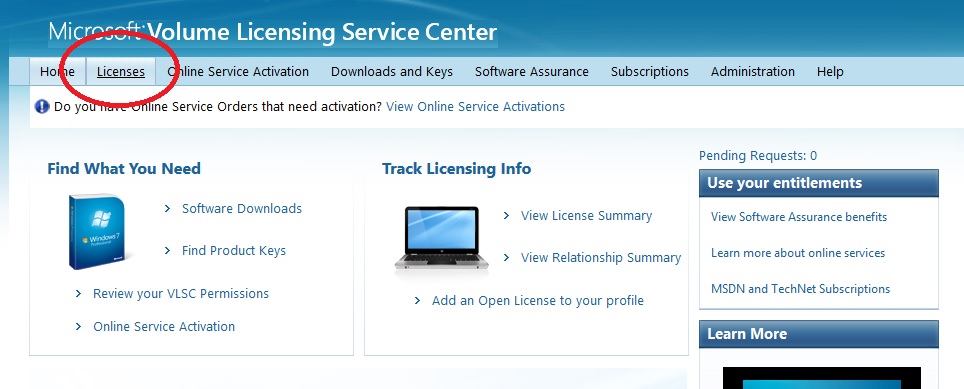Open View Online Service Activations link
This screenshot has height=389, width=964.
pyautogui.click(x=475, y=107)
